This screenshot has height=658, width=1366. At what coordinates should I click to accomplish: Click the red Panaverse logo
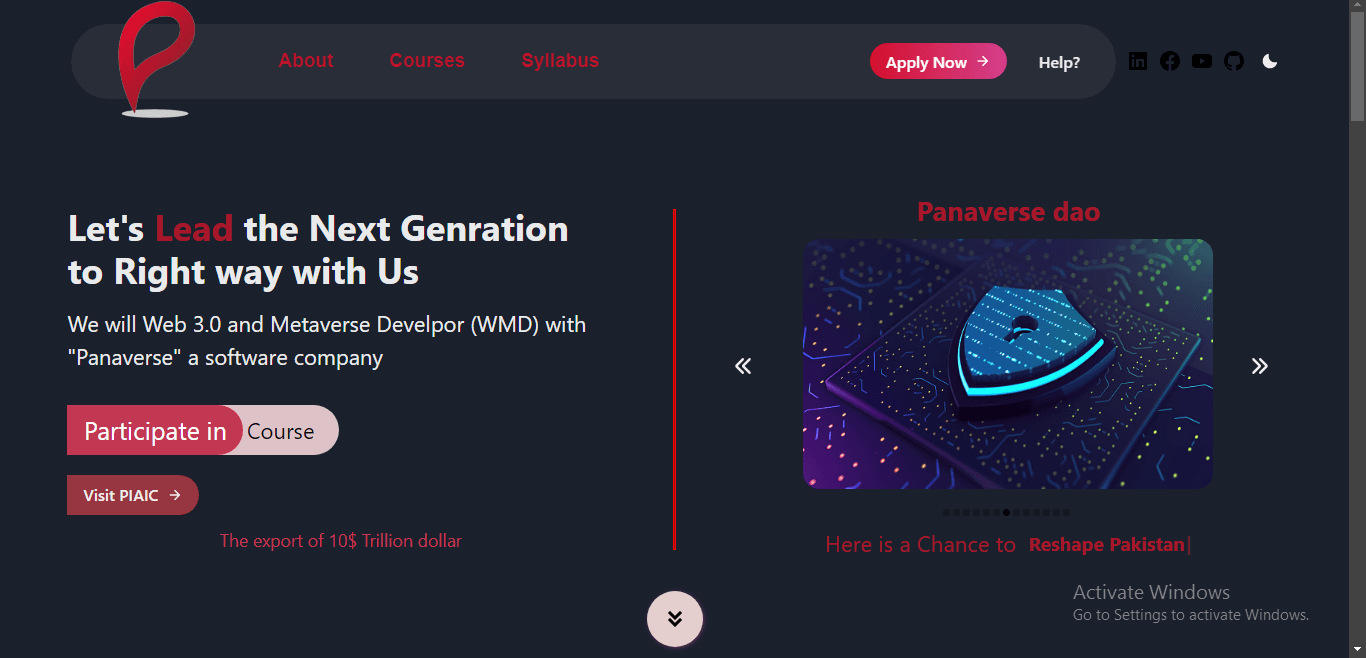pyautogui.click(x=155, y=59)
